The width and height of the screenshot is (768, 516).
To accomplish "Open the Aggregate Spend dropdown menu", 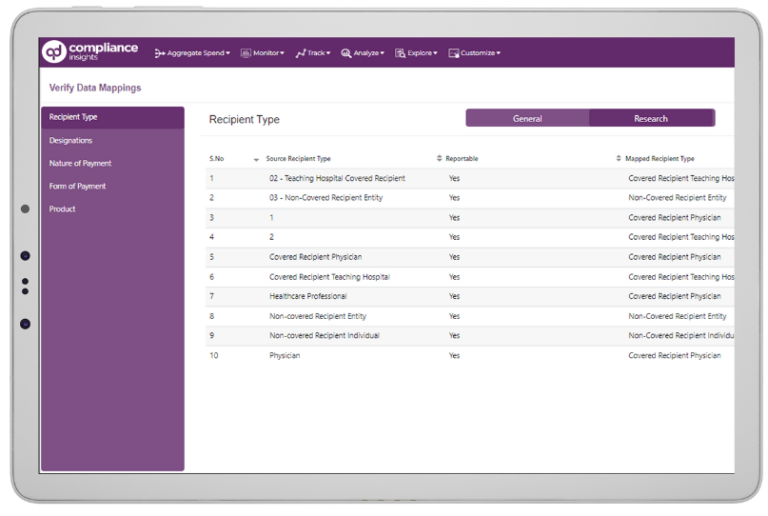I will click(192, 53).
